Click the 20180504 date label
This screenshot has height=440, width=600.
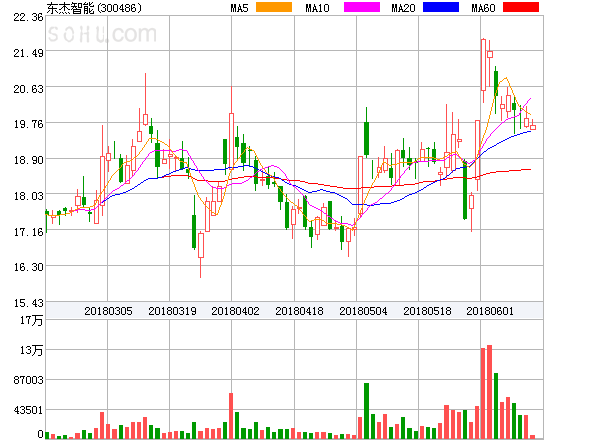tap(363, 311)
